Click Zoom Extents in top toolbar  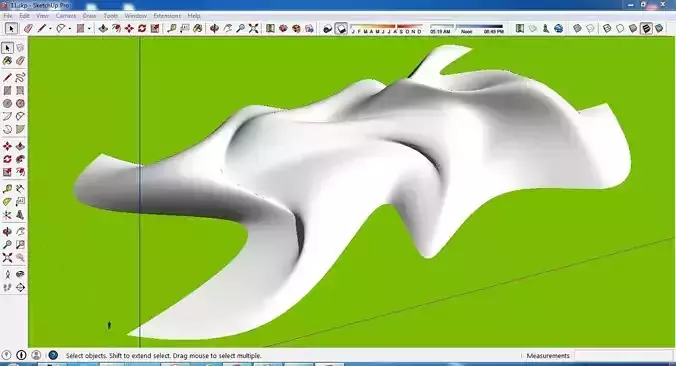[254, 28]
